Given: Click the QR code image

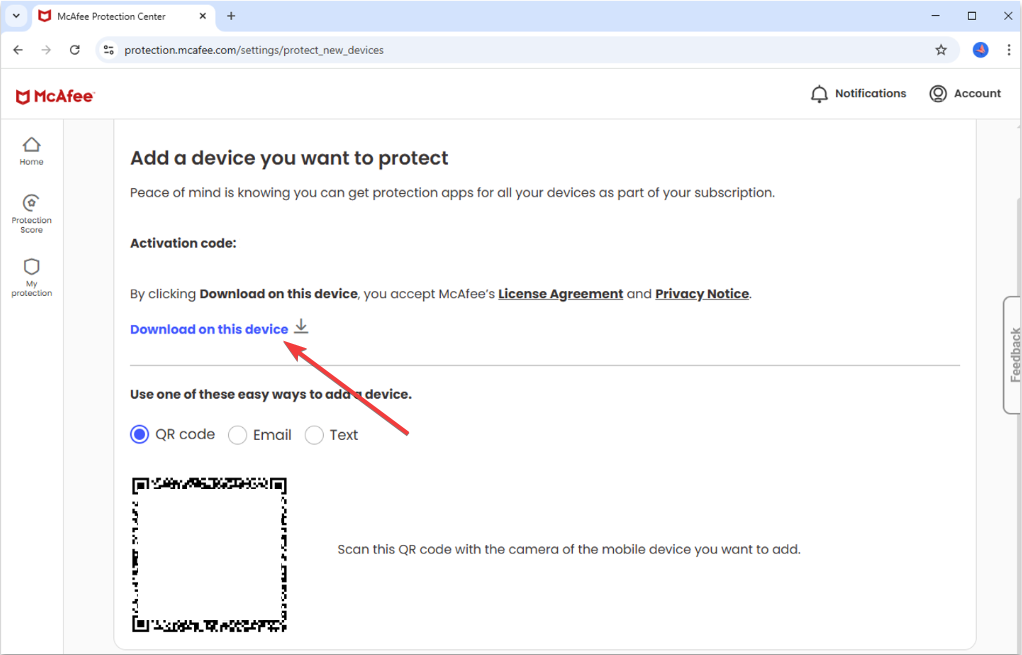Looking at the screenshot, I should (209, 555).
